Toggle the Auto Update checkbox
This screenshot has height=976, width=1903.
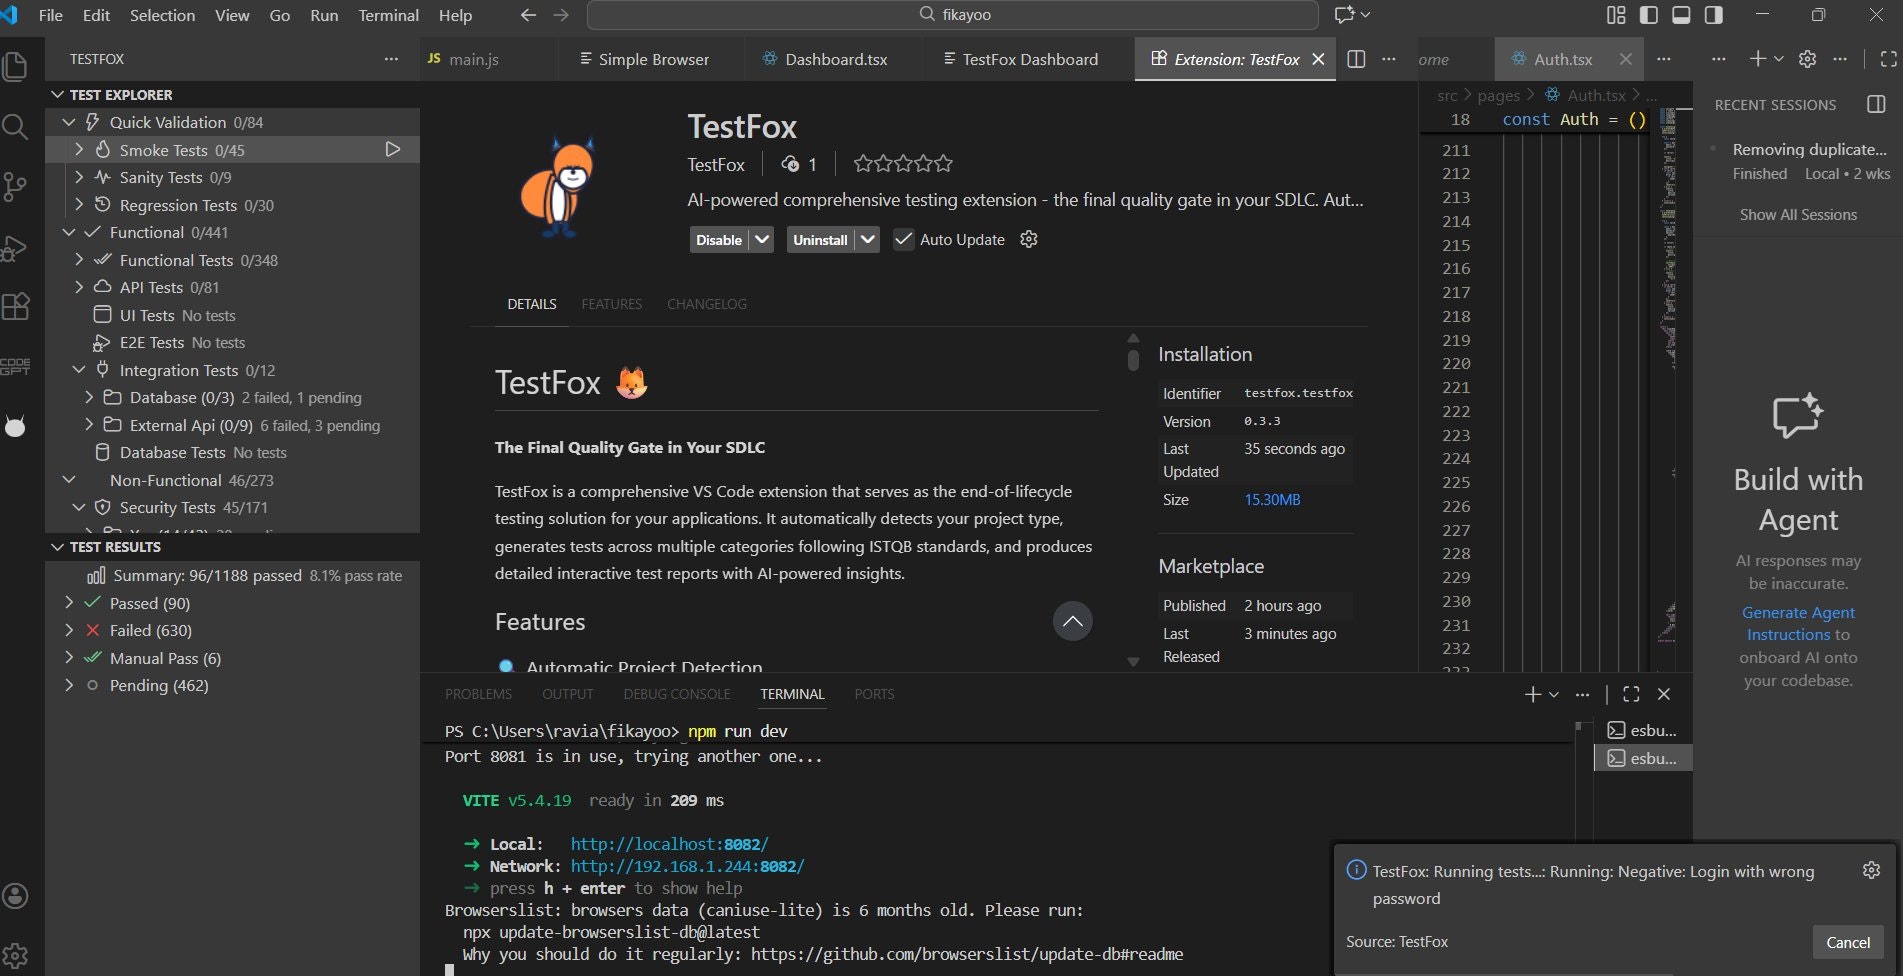(904, 239)
